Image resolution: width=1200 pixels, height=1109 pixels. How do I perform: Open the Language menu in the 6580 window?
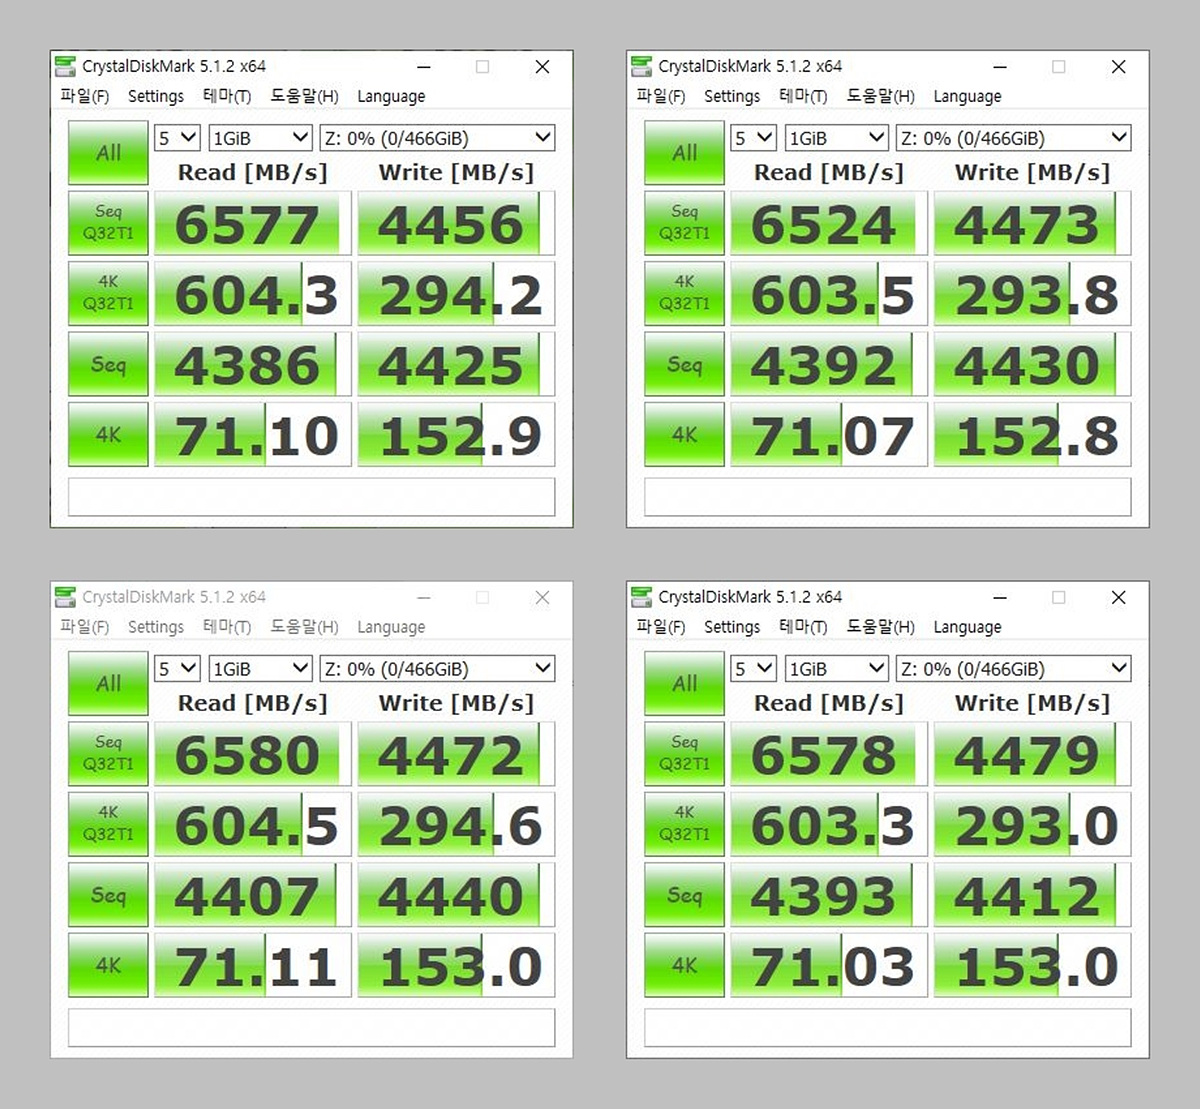391,627
